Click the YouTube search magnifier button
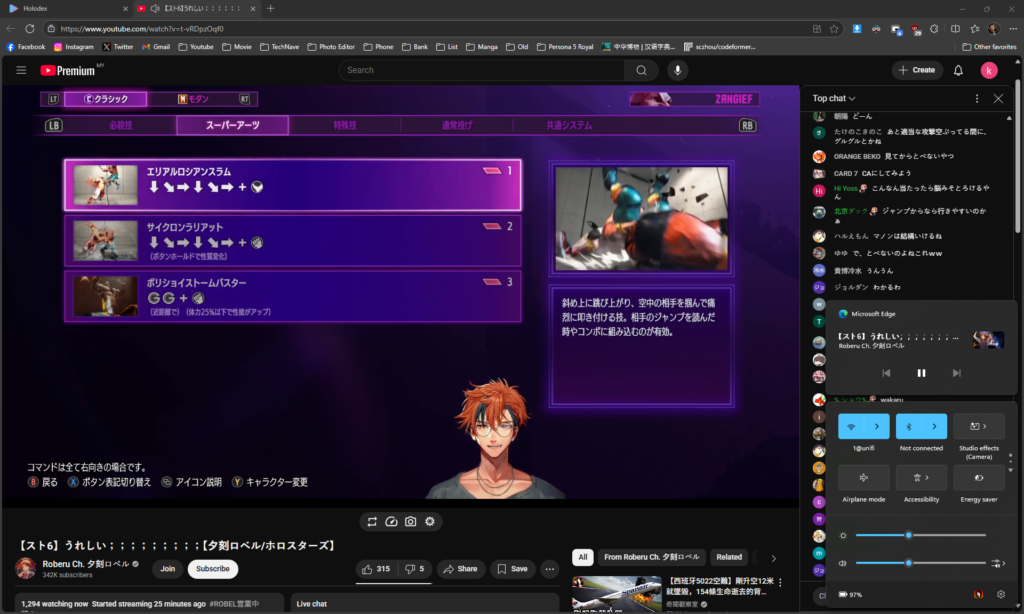The height and width of the screenshot is (614, 1024). click(x=641, y=70)
